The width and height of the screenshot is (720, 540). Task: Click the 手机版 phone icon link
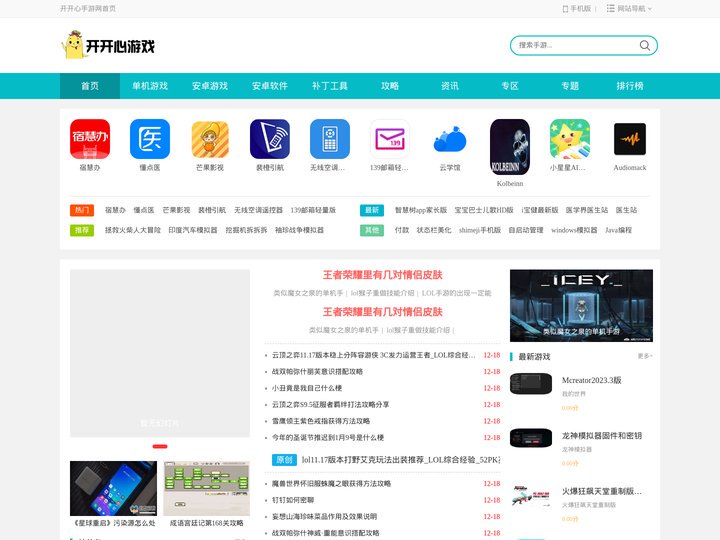577,9
